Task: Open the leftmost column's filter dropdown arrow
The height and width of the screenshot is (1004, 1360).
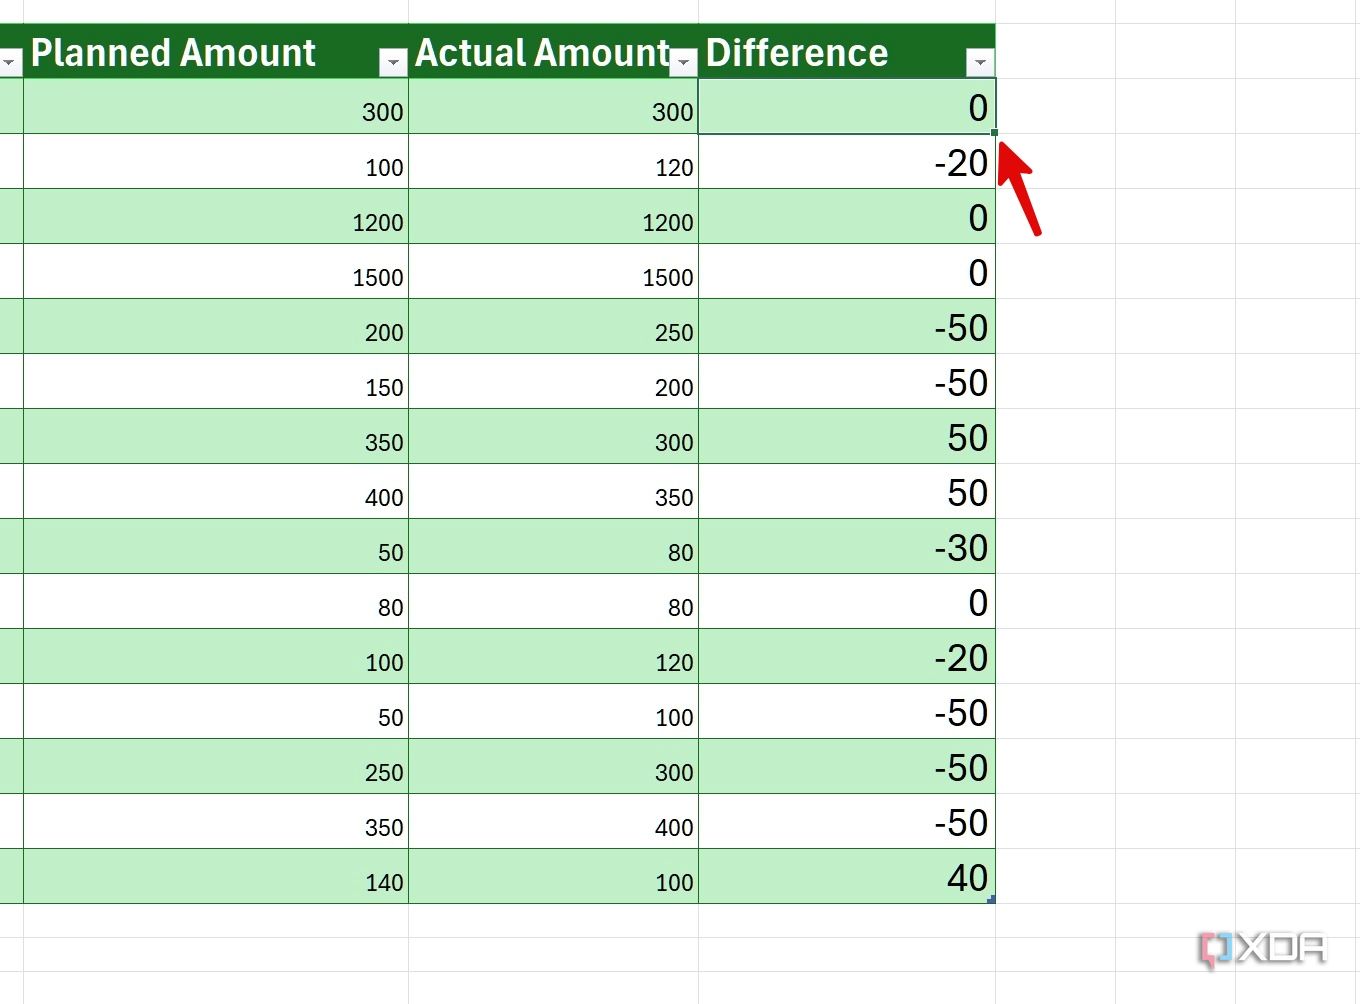Action: pos(10,62)
